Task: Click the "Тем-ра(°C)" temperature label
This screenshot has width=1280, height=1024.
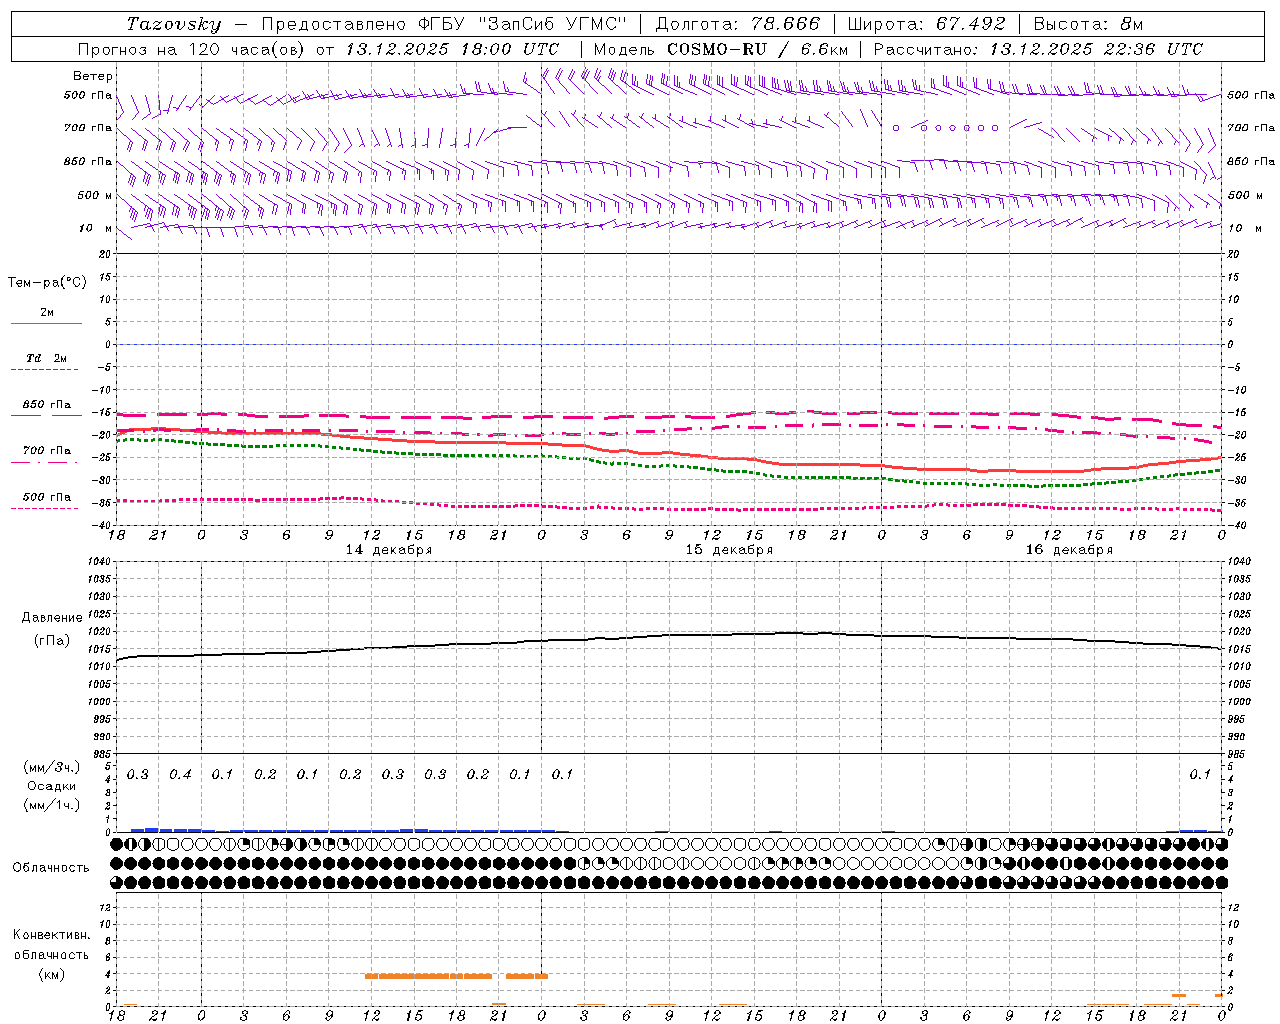Action: point(47,283)
